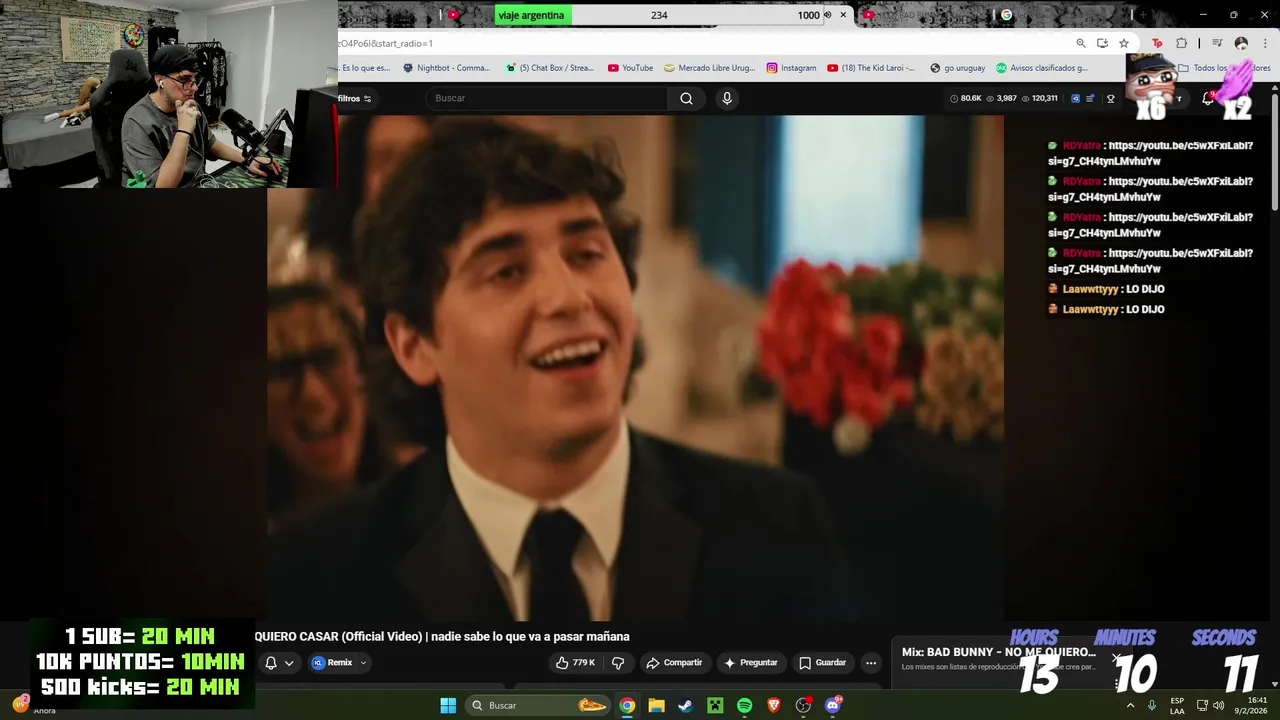The height and width of the screenshot is (720, 1280).
Task: Click taskbar Buscar search box
Action: click(540, 705)
